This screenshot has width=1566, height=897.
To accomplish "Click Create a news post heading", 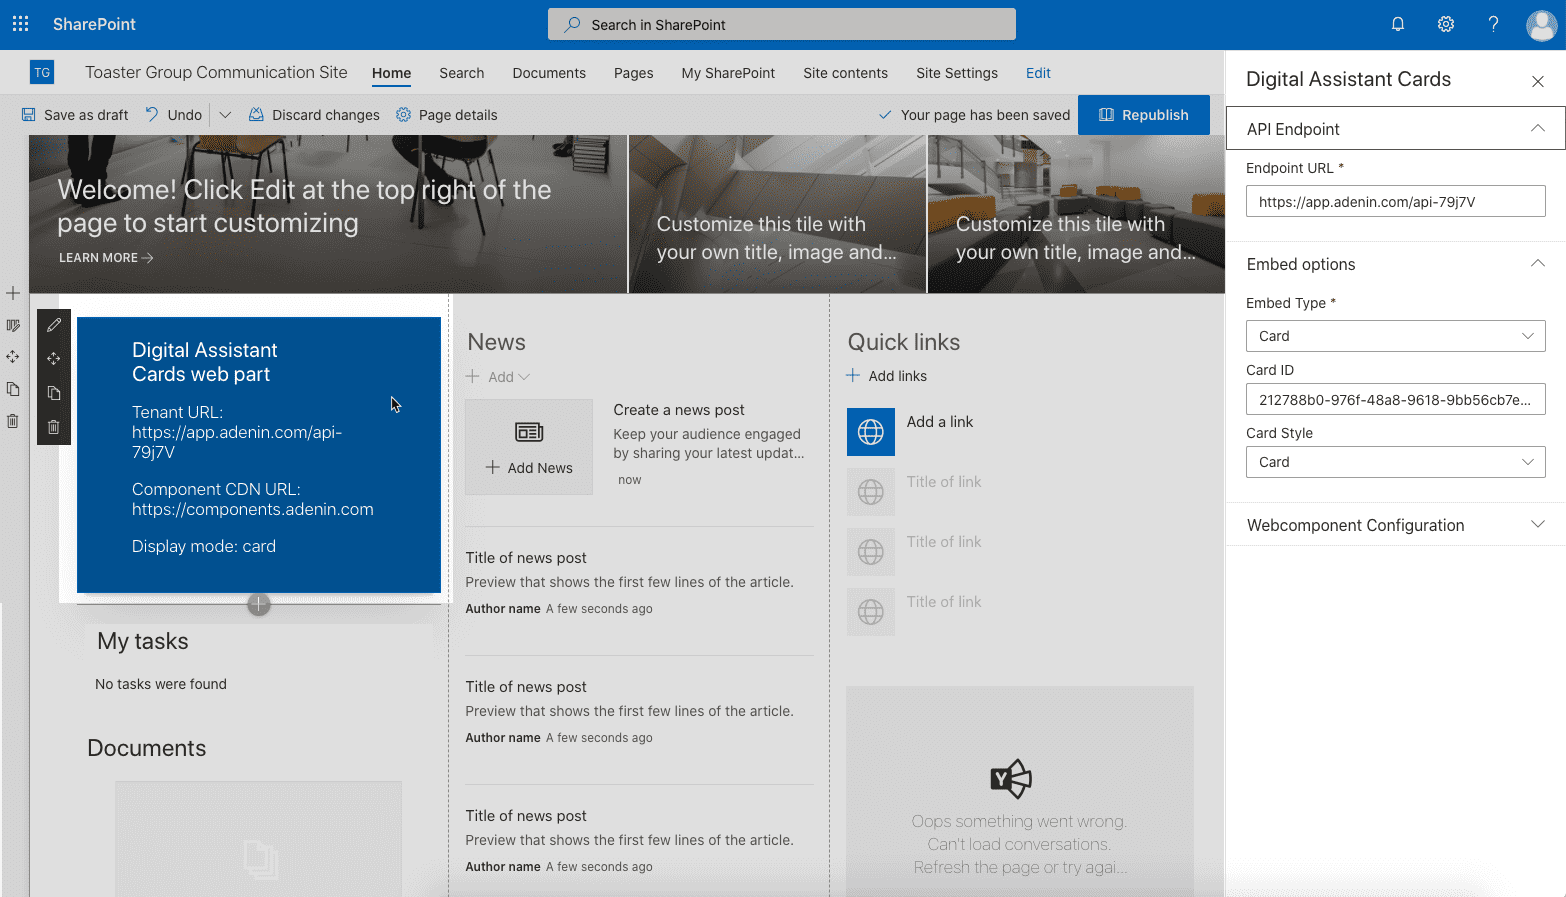I will point(679,410).
